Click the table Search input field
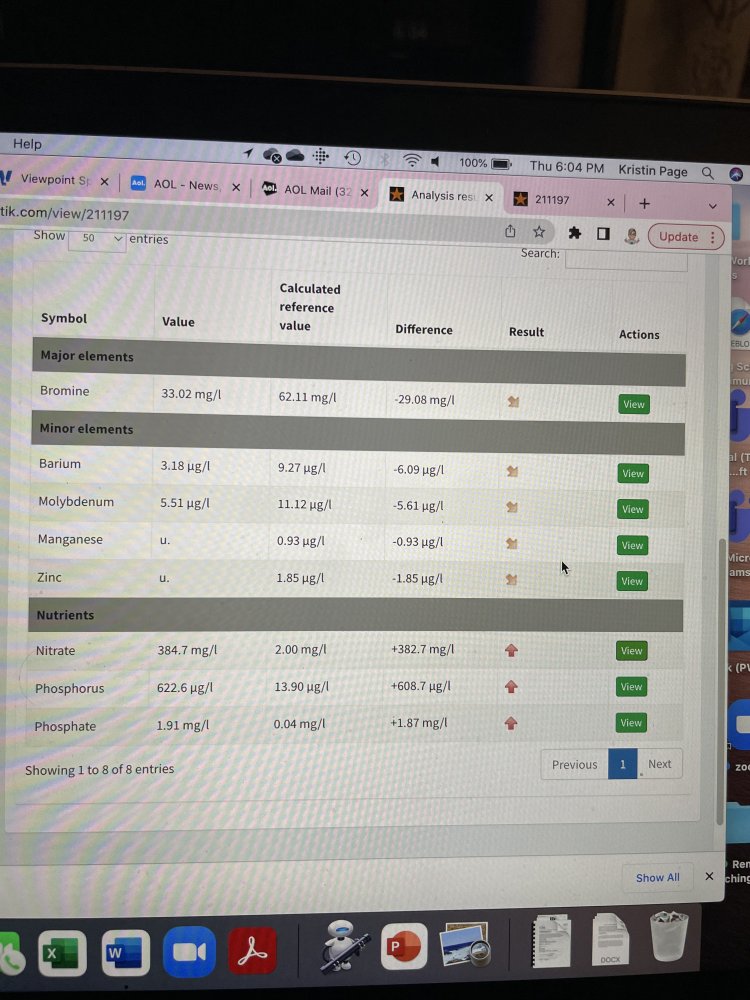The width and height of the screenshot is (750, 1000). click(x=626, y=259)
